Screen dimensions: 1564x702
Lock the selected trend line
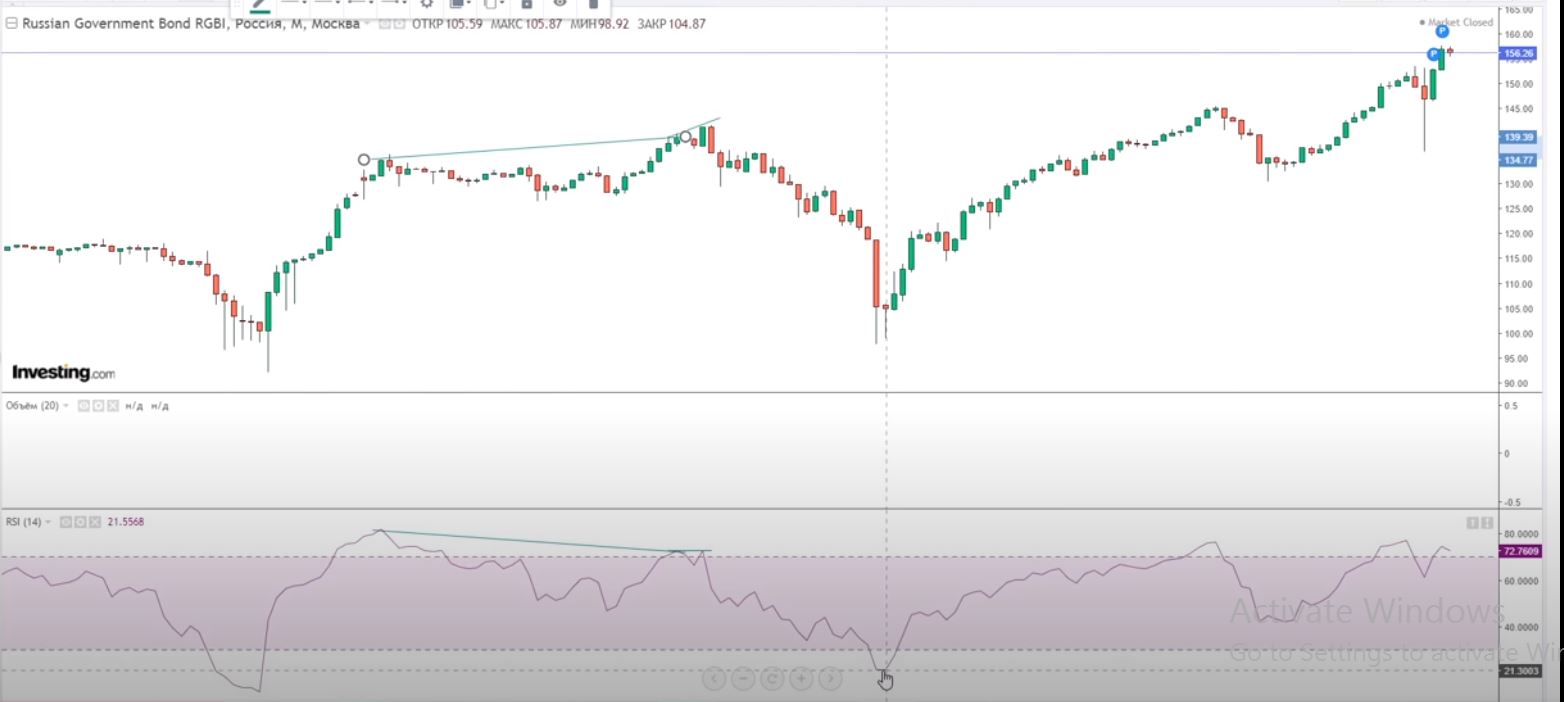526,4
